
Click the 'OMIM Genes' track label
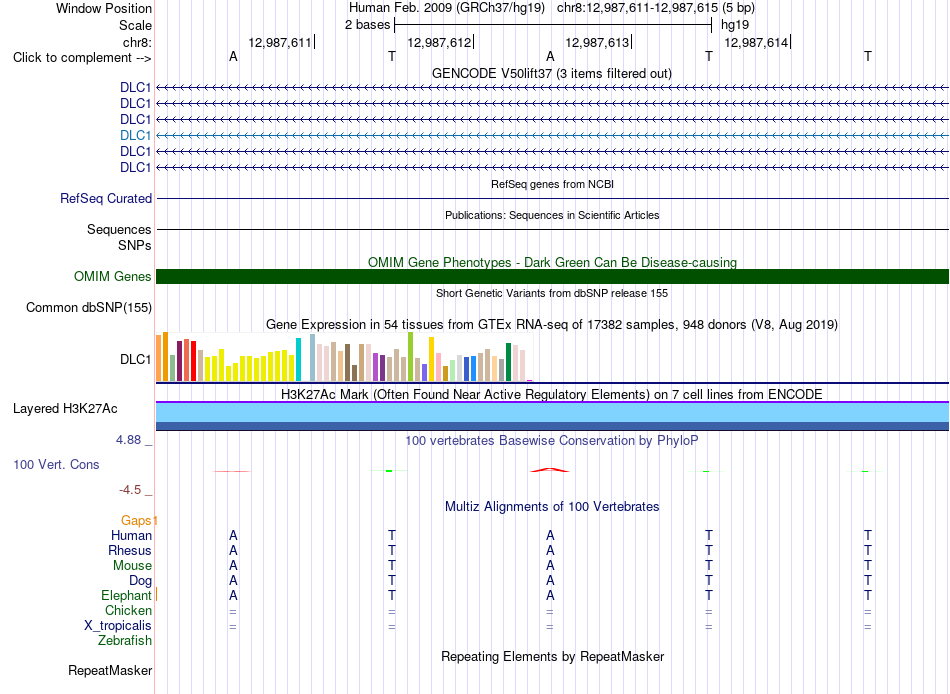[112, 276]
